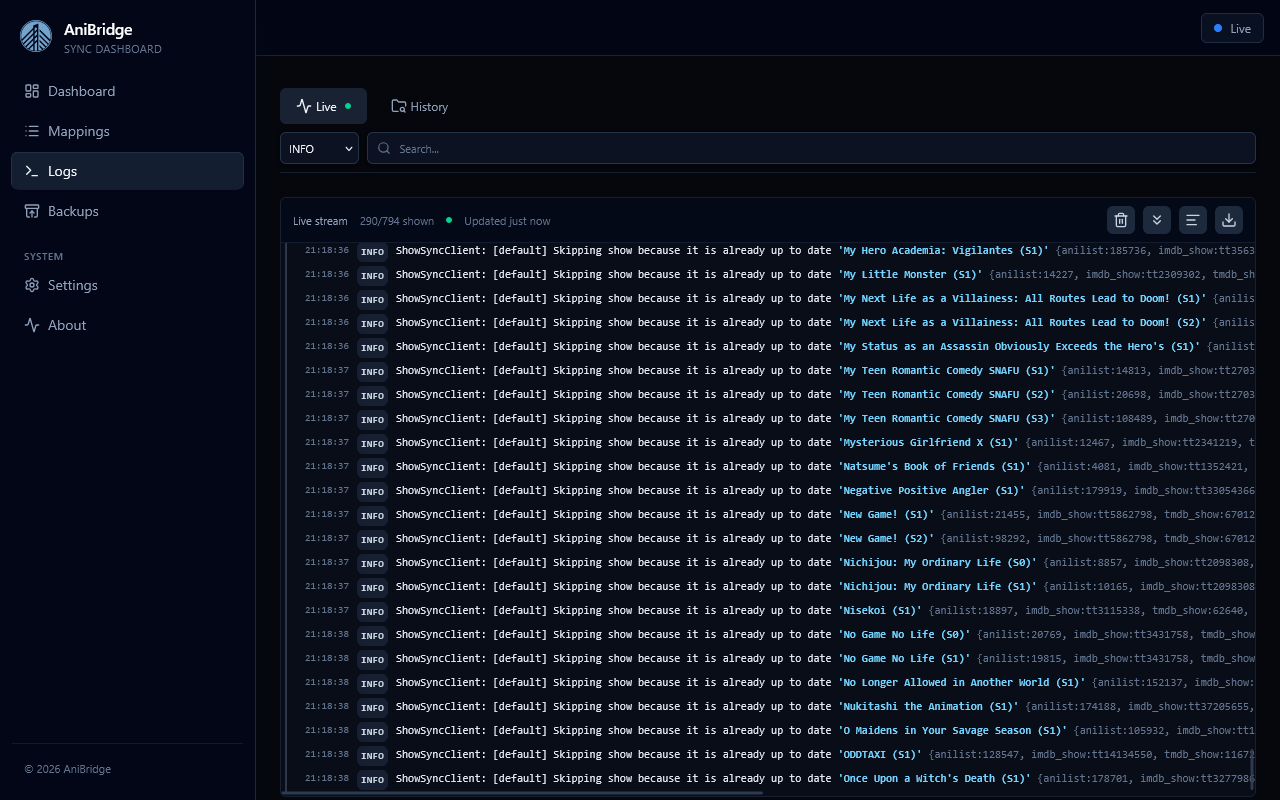
Task: Export logs using the download icon
Action: pos(1229,220)
